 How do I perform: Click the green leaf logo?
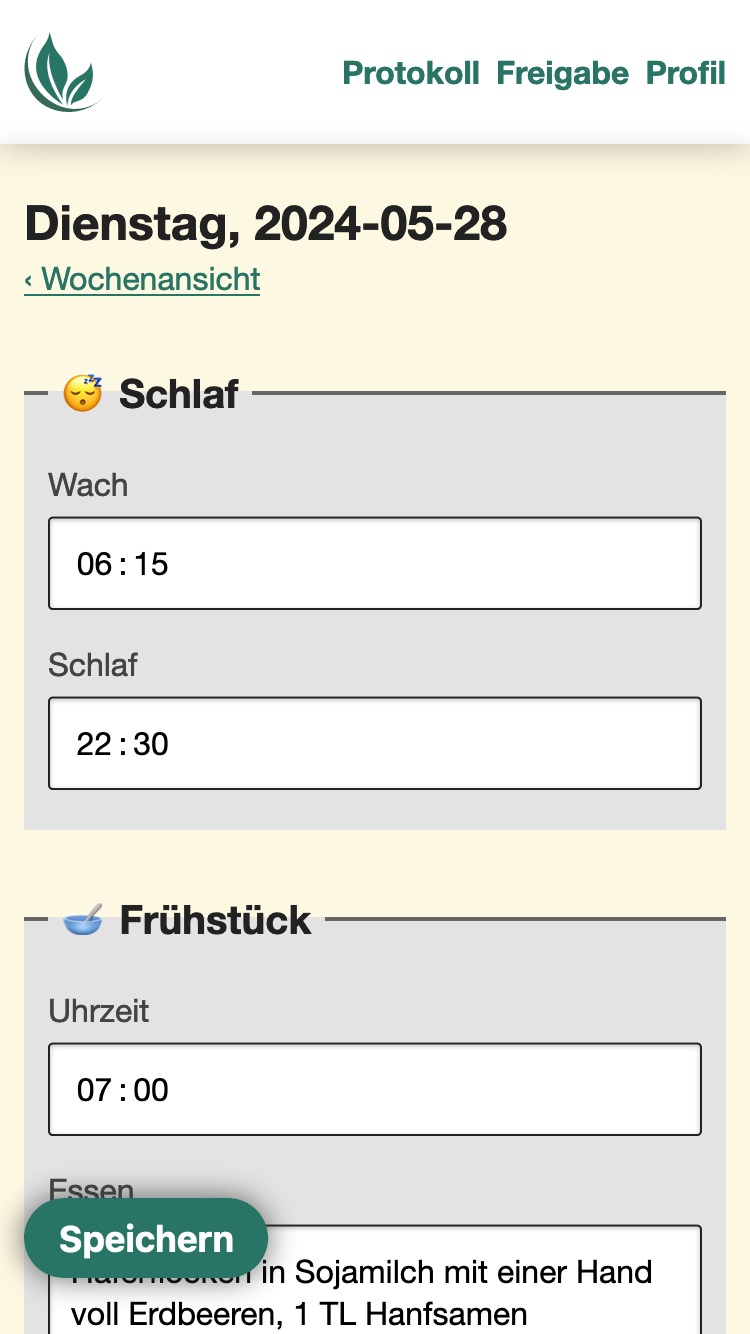click(x=63, y=72)
